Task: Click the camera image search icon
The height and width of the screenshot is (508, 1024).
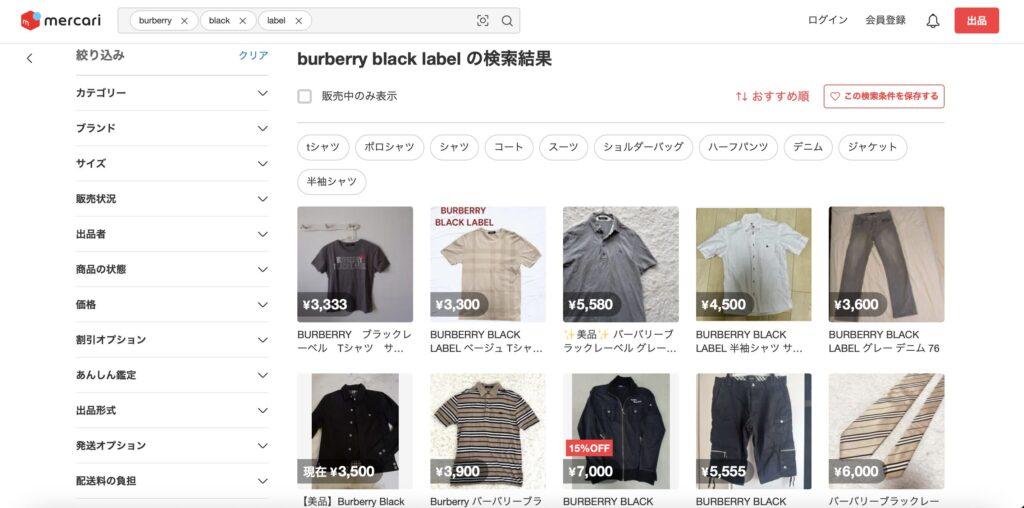Action: pyautogui.click(x=483, y=21)
